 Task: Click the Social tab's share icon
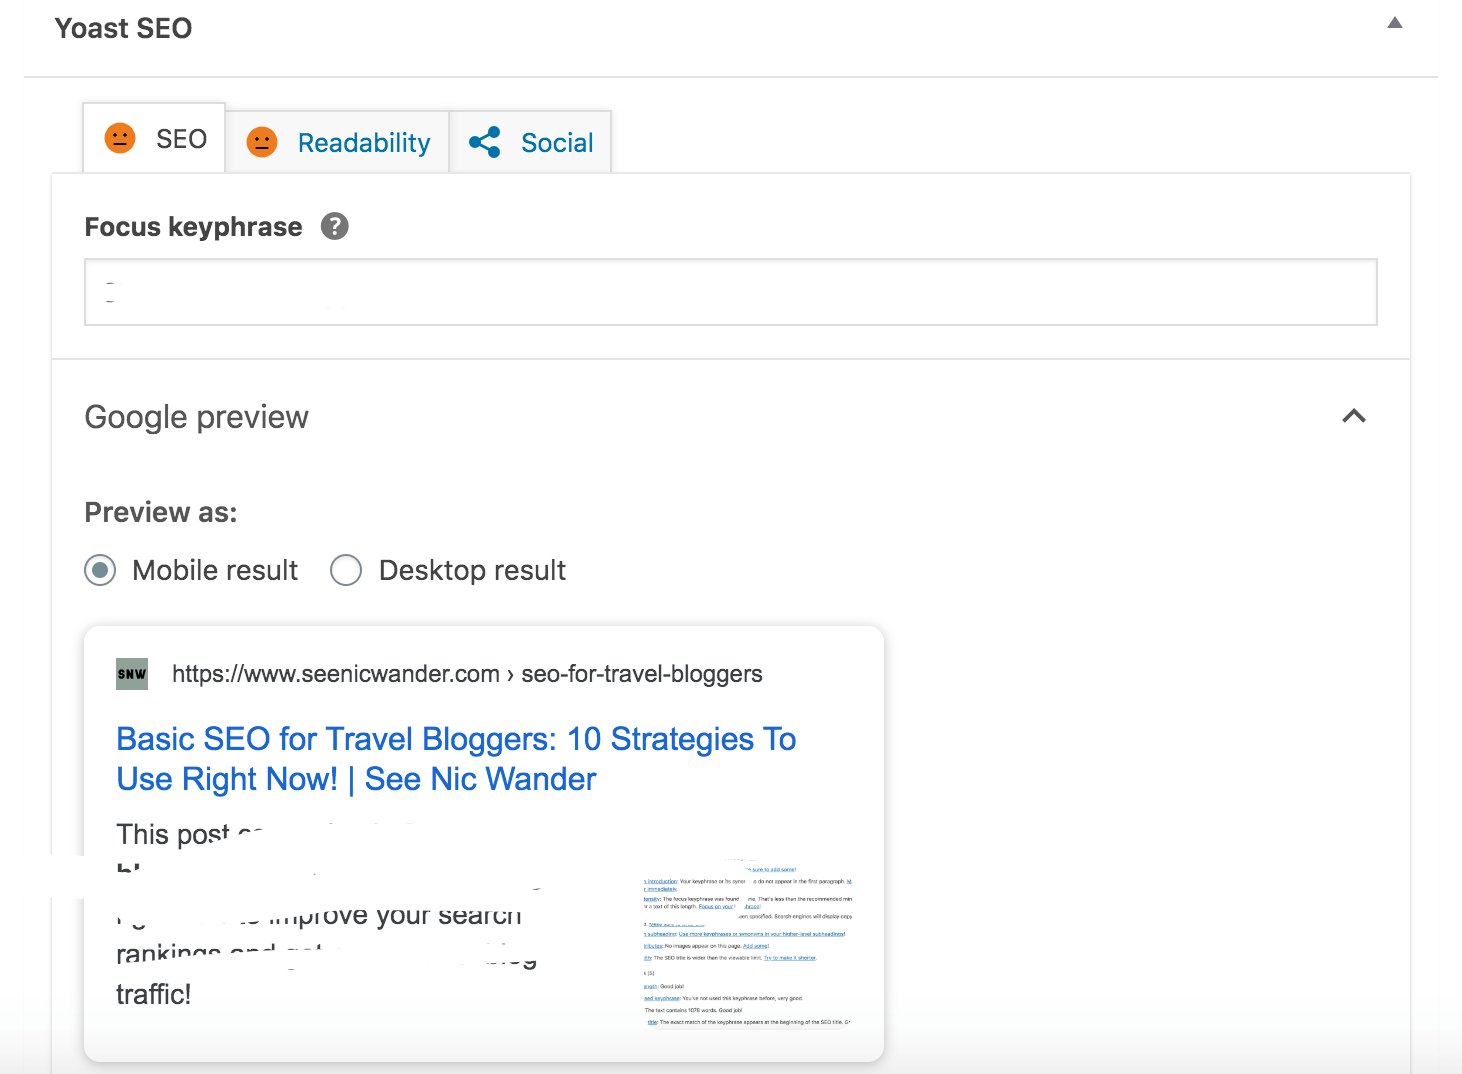tap(485, 142)
